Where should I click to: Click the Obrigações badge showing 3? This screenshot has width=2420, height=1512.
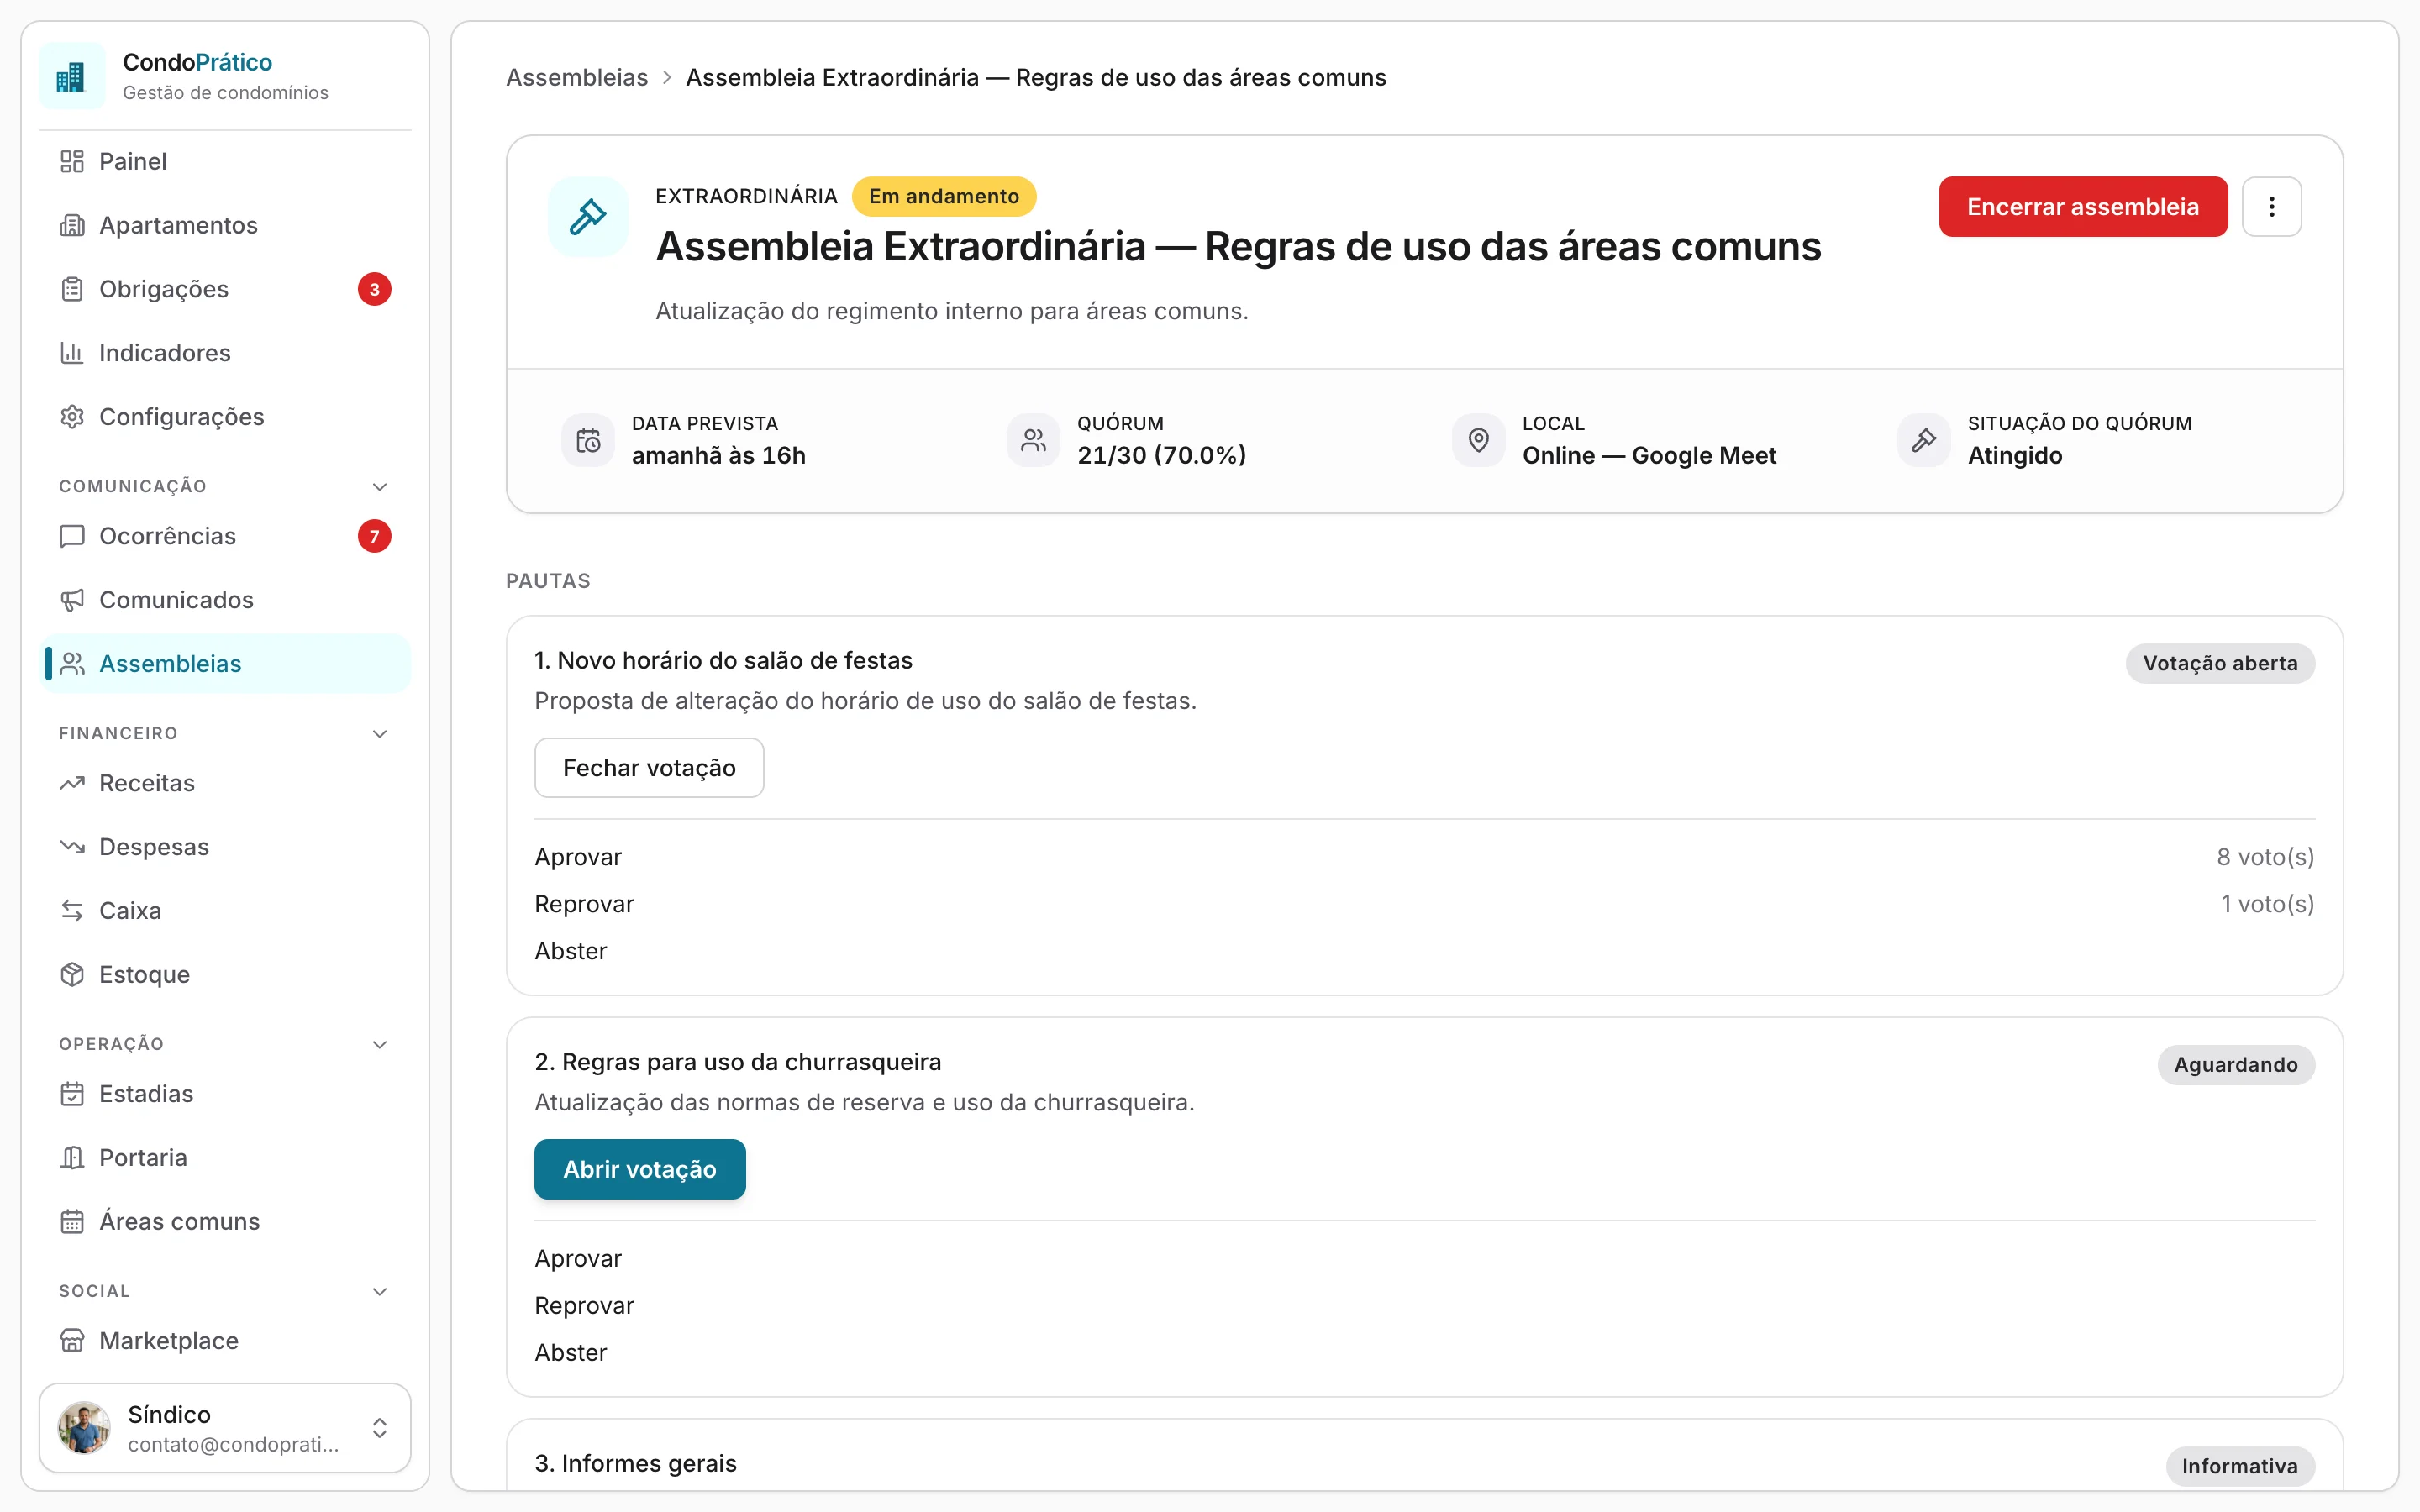[375, 289]
